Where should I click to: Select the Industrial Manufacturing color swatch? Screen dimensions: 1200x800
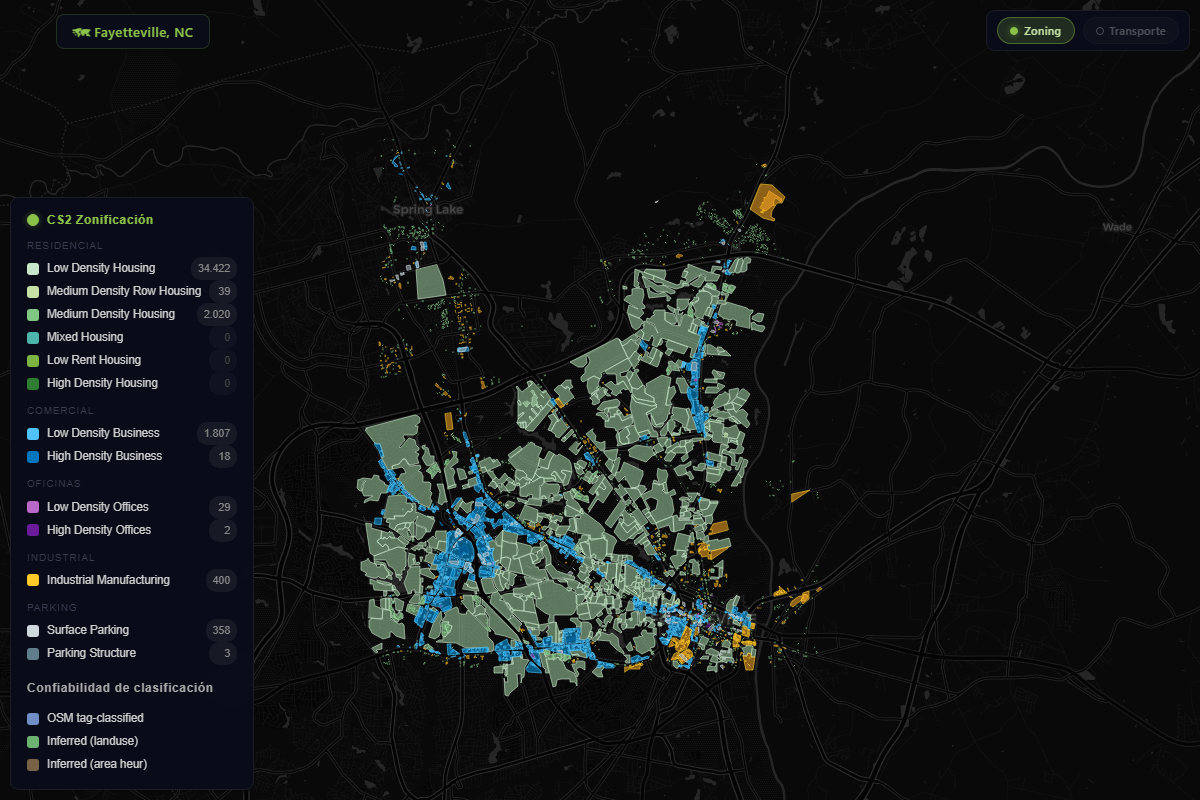[x=33, y=580]
